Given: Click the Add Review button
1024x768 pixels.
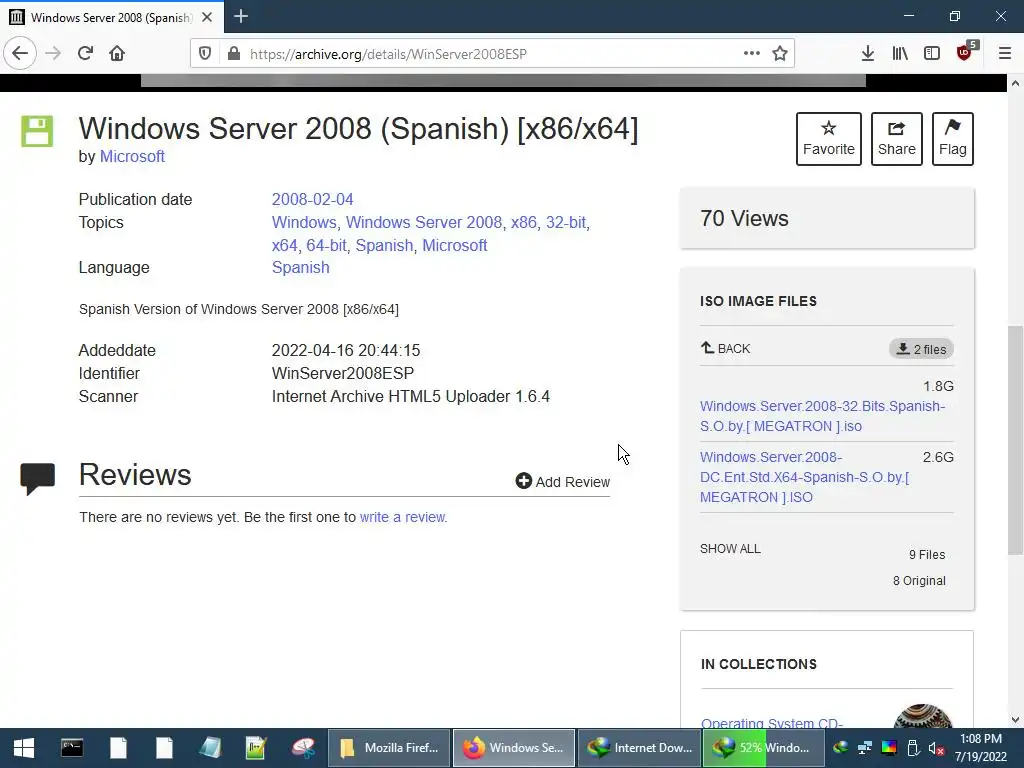Looking at the screenshot, I should pyautogui.click(x=562, y=481).
